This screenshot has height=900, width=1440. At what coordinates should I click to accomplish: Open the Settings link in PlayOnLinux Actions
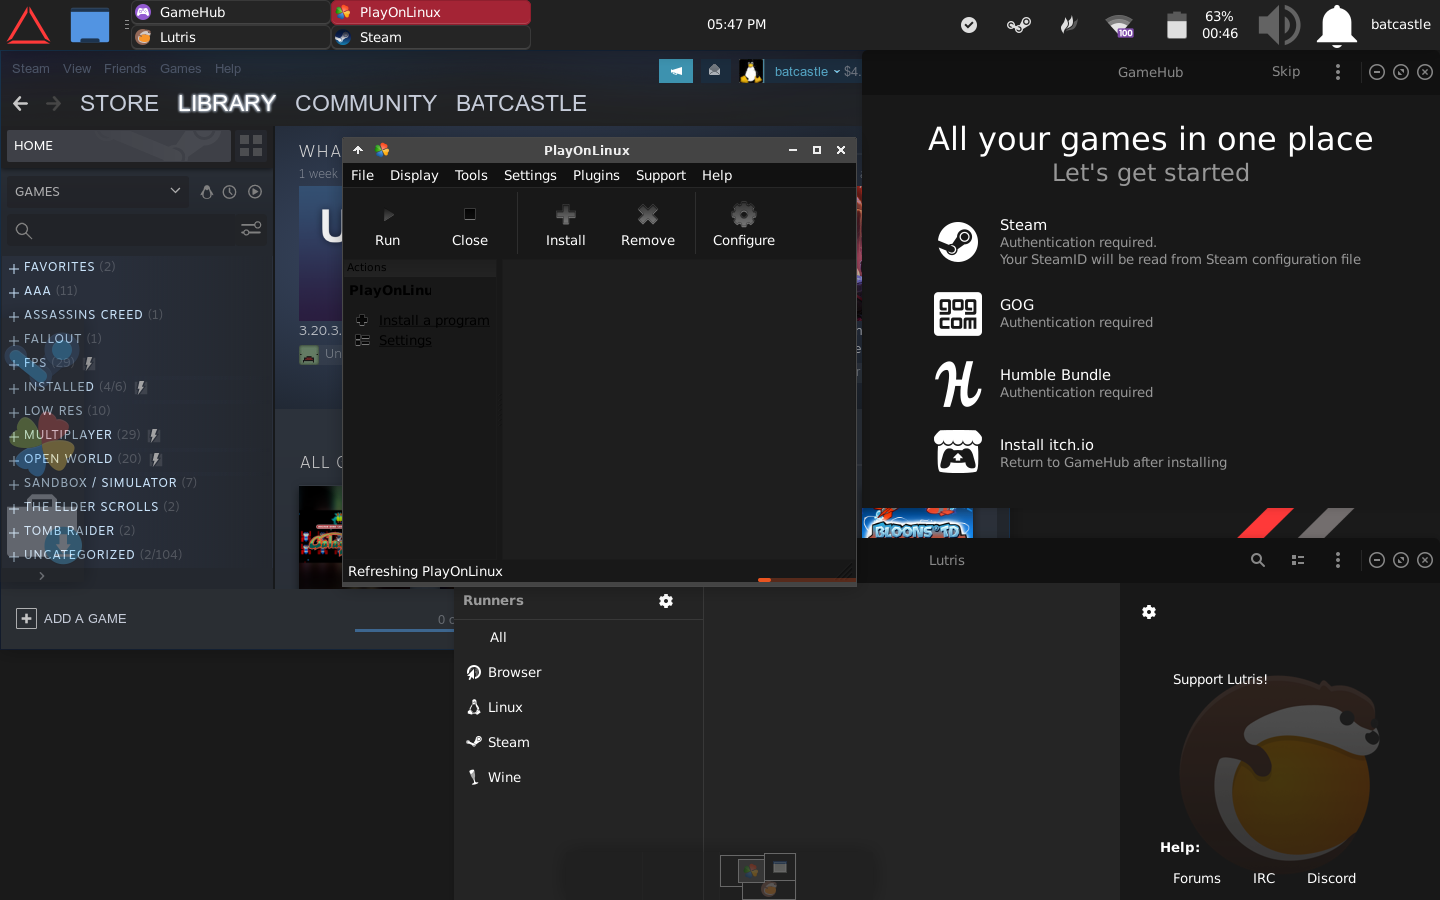point(405,340)
